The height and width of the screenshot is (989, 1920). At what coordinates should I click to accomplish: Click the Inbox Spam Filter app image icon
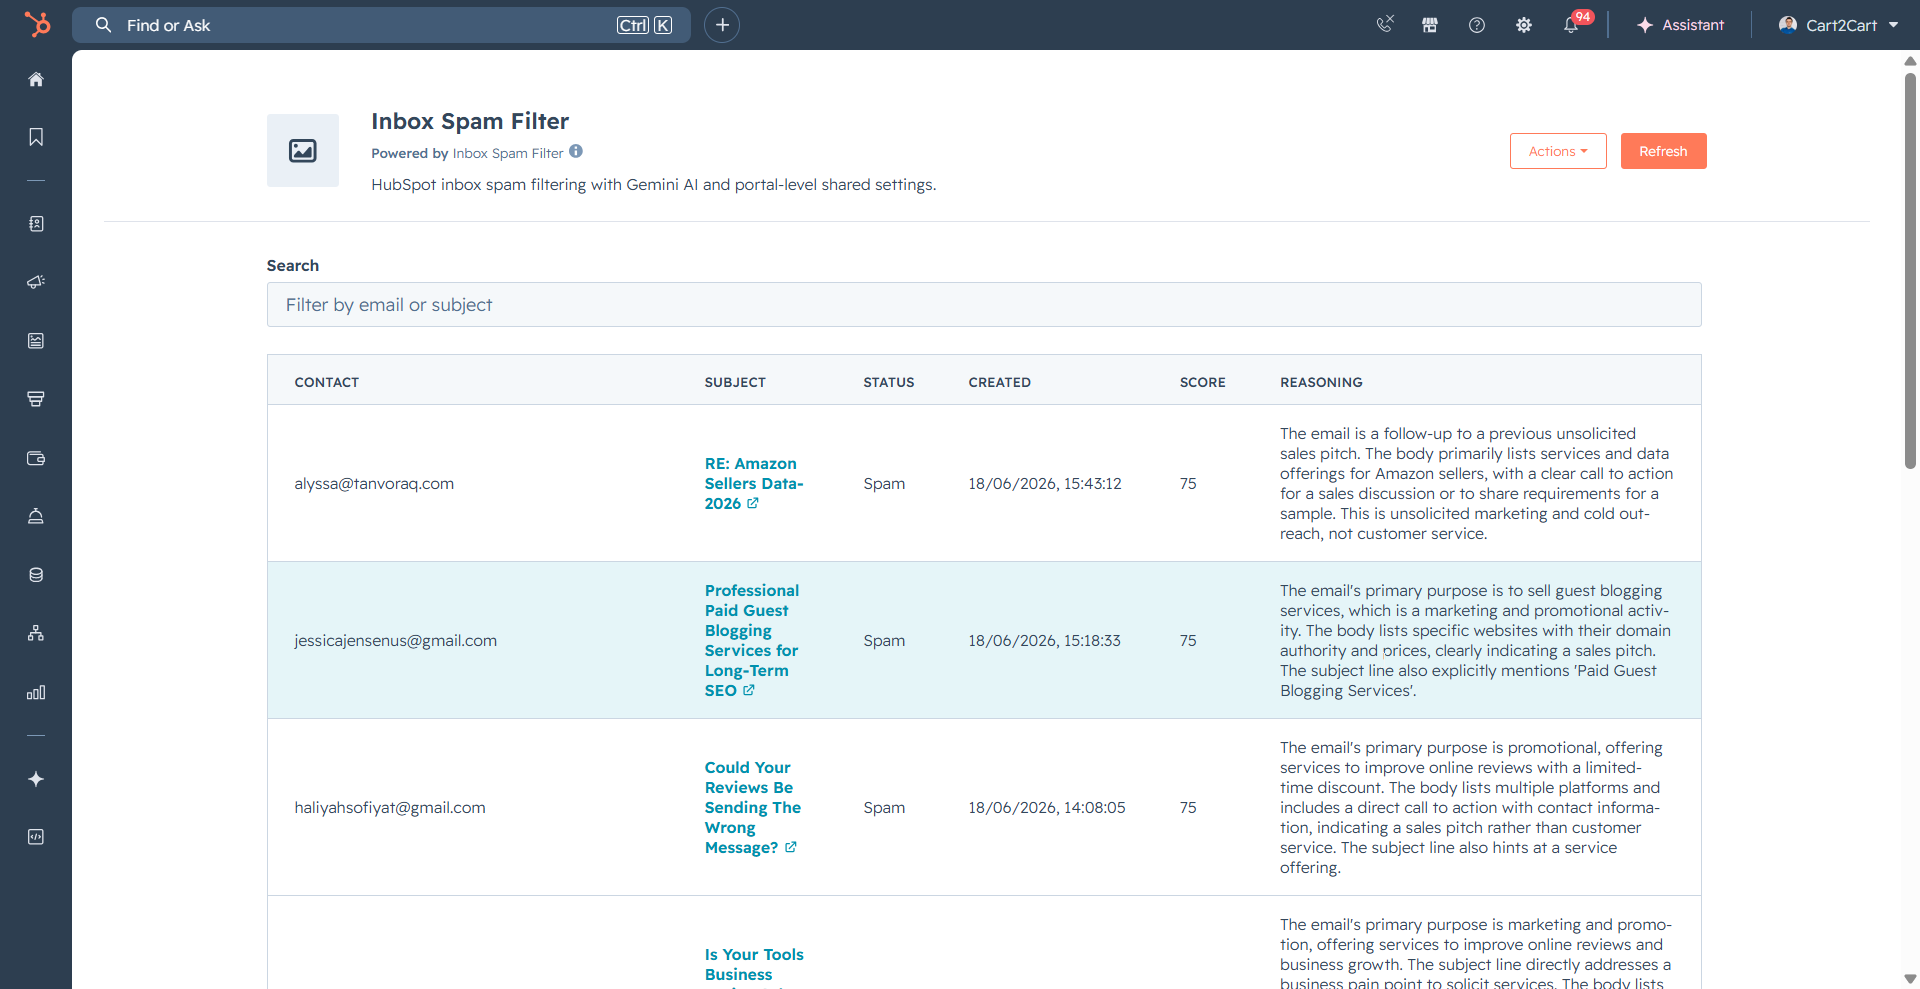pos(303,150)
